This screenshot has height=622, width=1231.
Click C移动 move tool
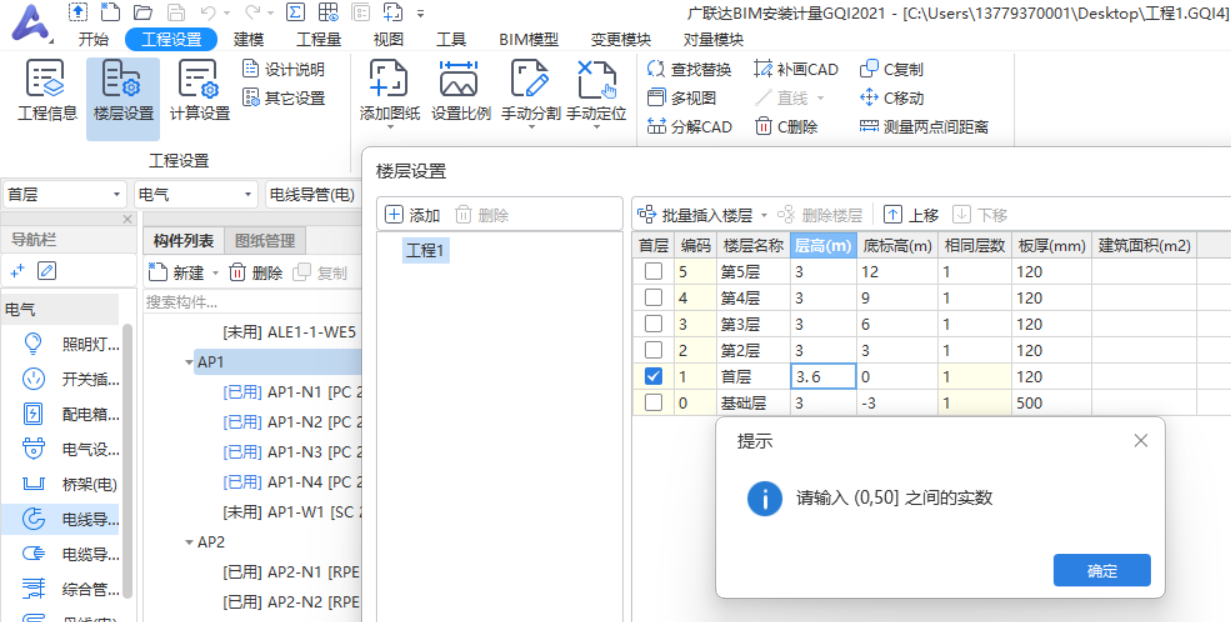(891, 98)
